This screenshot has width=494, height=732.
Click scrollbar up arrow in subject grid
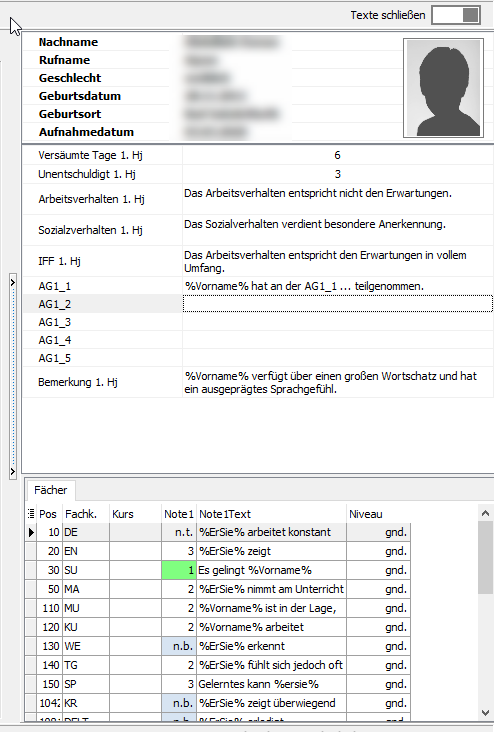[x=485, y=513]
